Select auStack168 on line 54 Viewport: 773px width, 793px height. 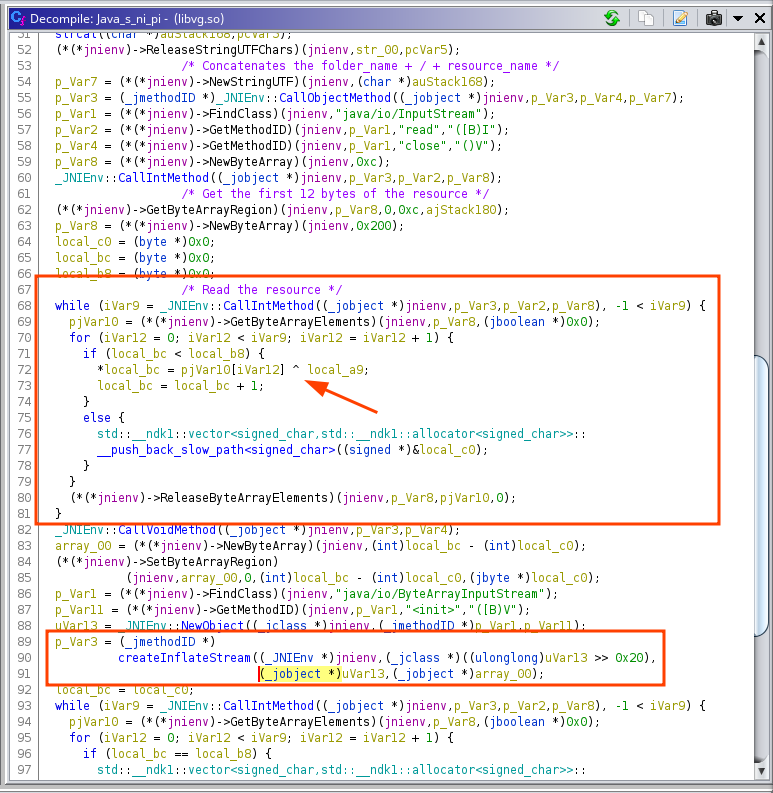coord(447,81)
